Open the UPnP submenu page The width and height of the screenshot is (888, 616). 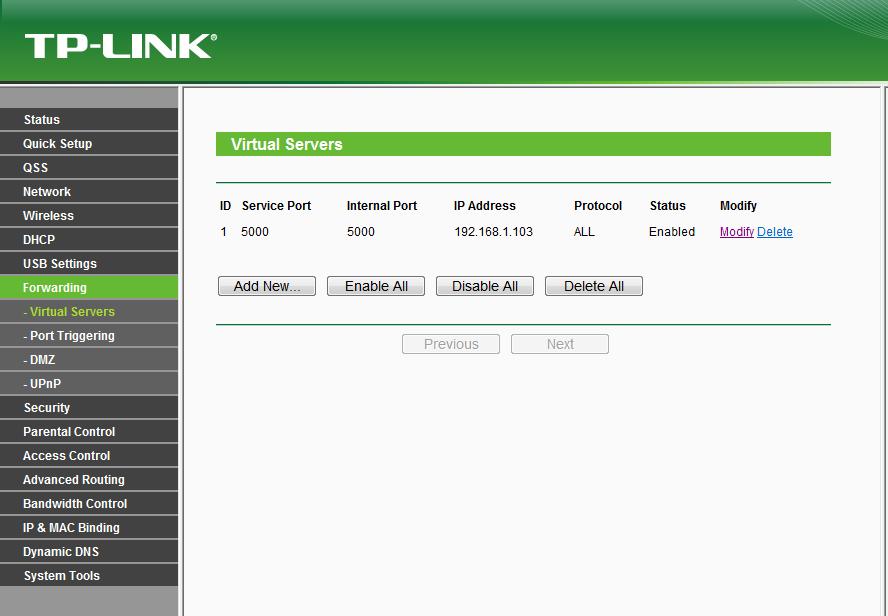[x=43, y=384]
